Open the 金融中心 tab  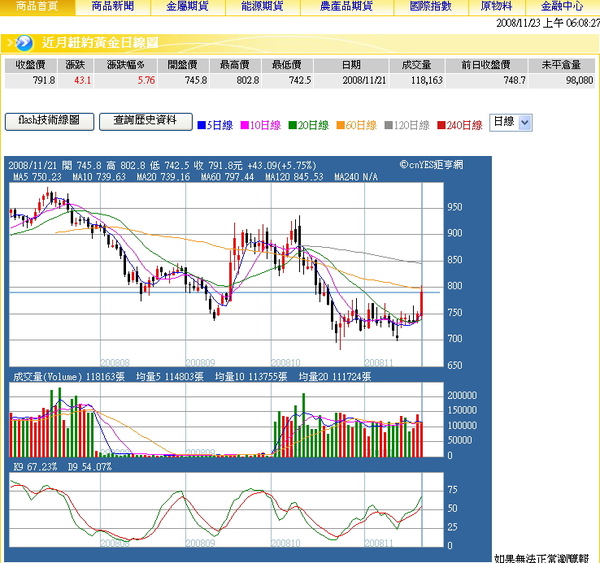(x=562, y=7)
